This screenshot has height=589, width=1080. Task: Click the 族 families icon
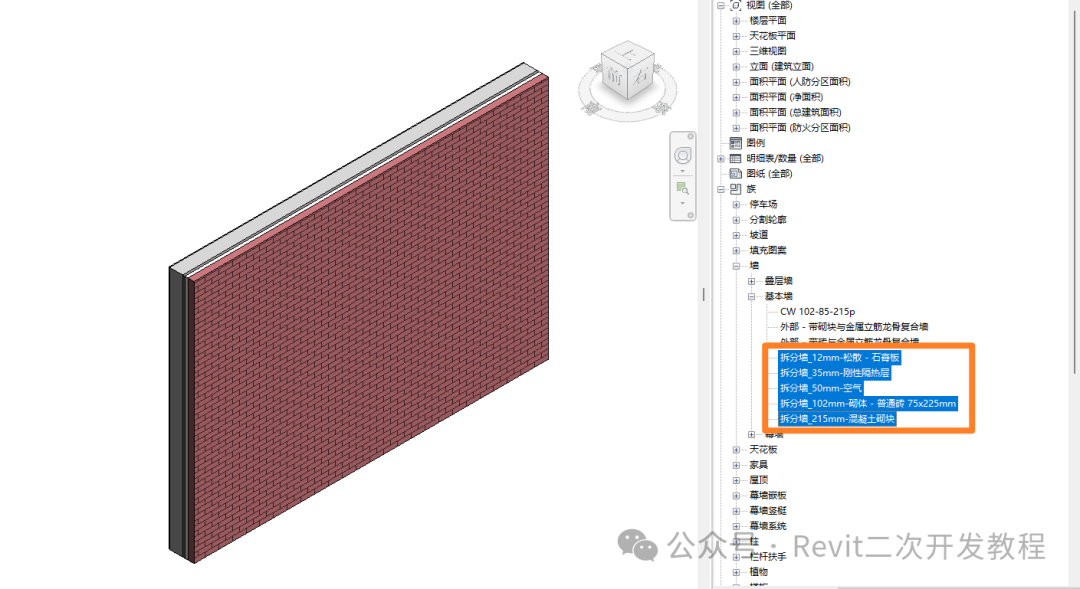pyautogui.click(x=735, y=189)
